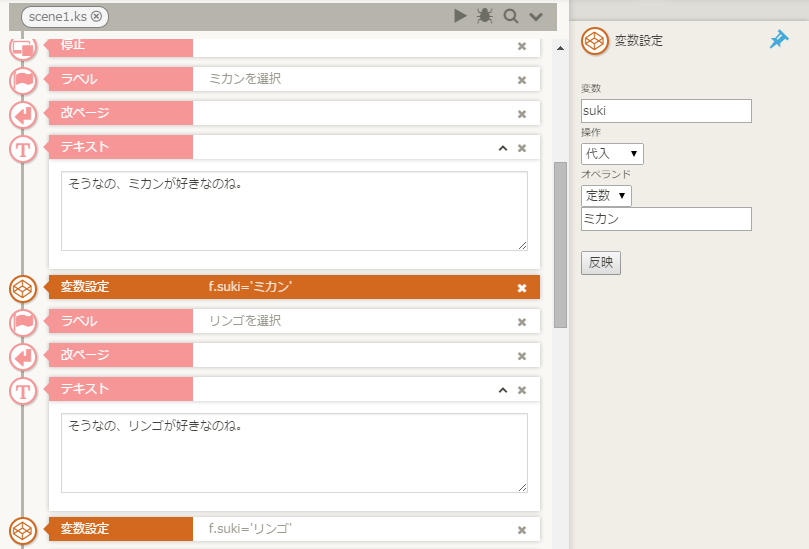Collapse the リンゴ テキスト component
The height and width of the screenshot is (549, 809).
[503, 390]
